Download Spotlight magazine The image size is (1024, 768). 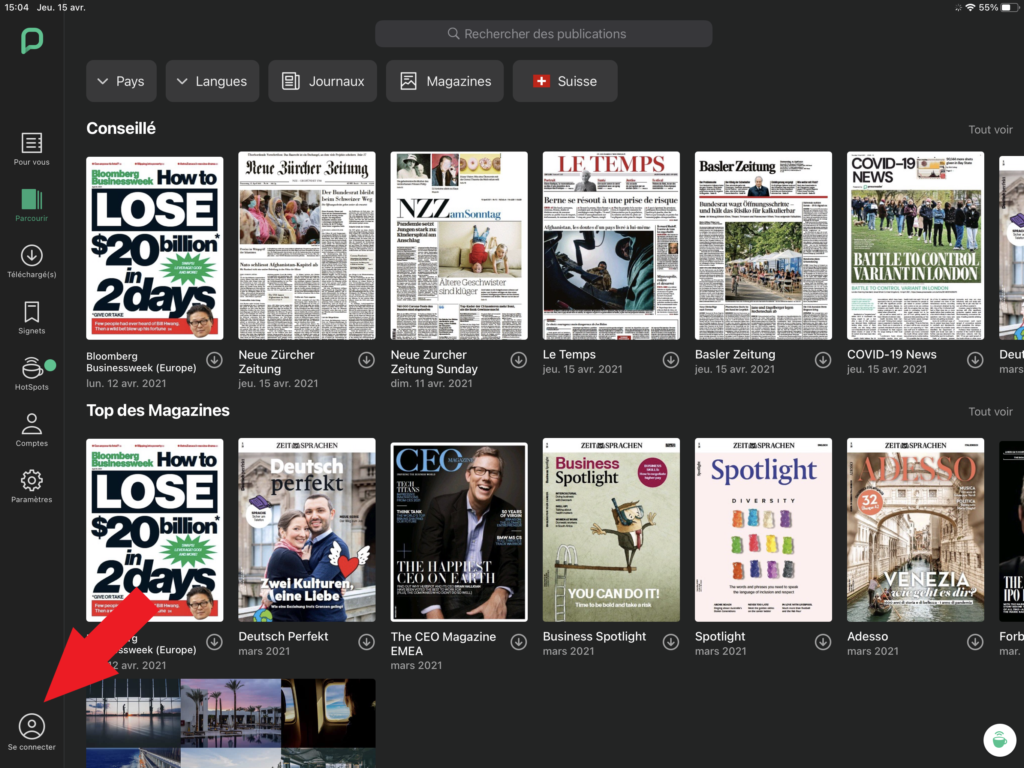[823, 642]
